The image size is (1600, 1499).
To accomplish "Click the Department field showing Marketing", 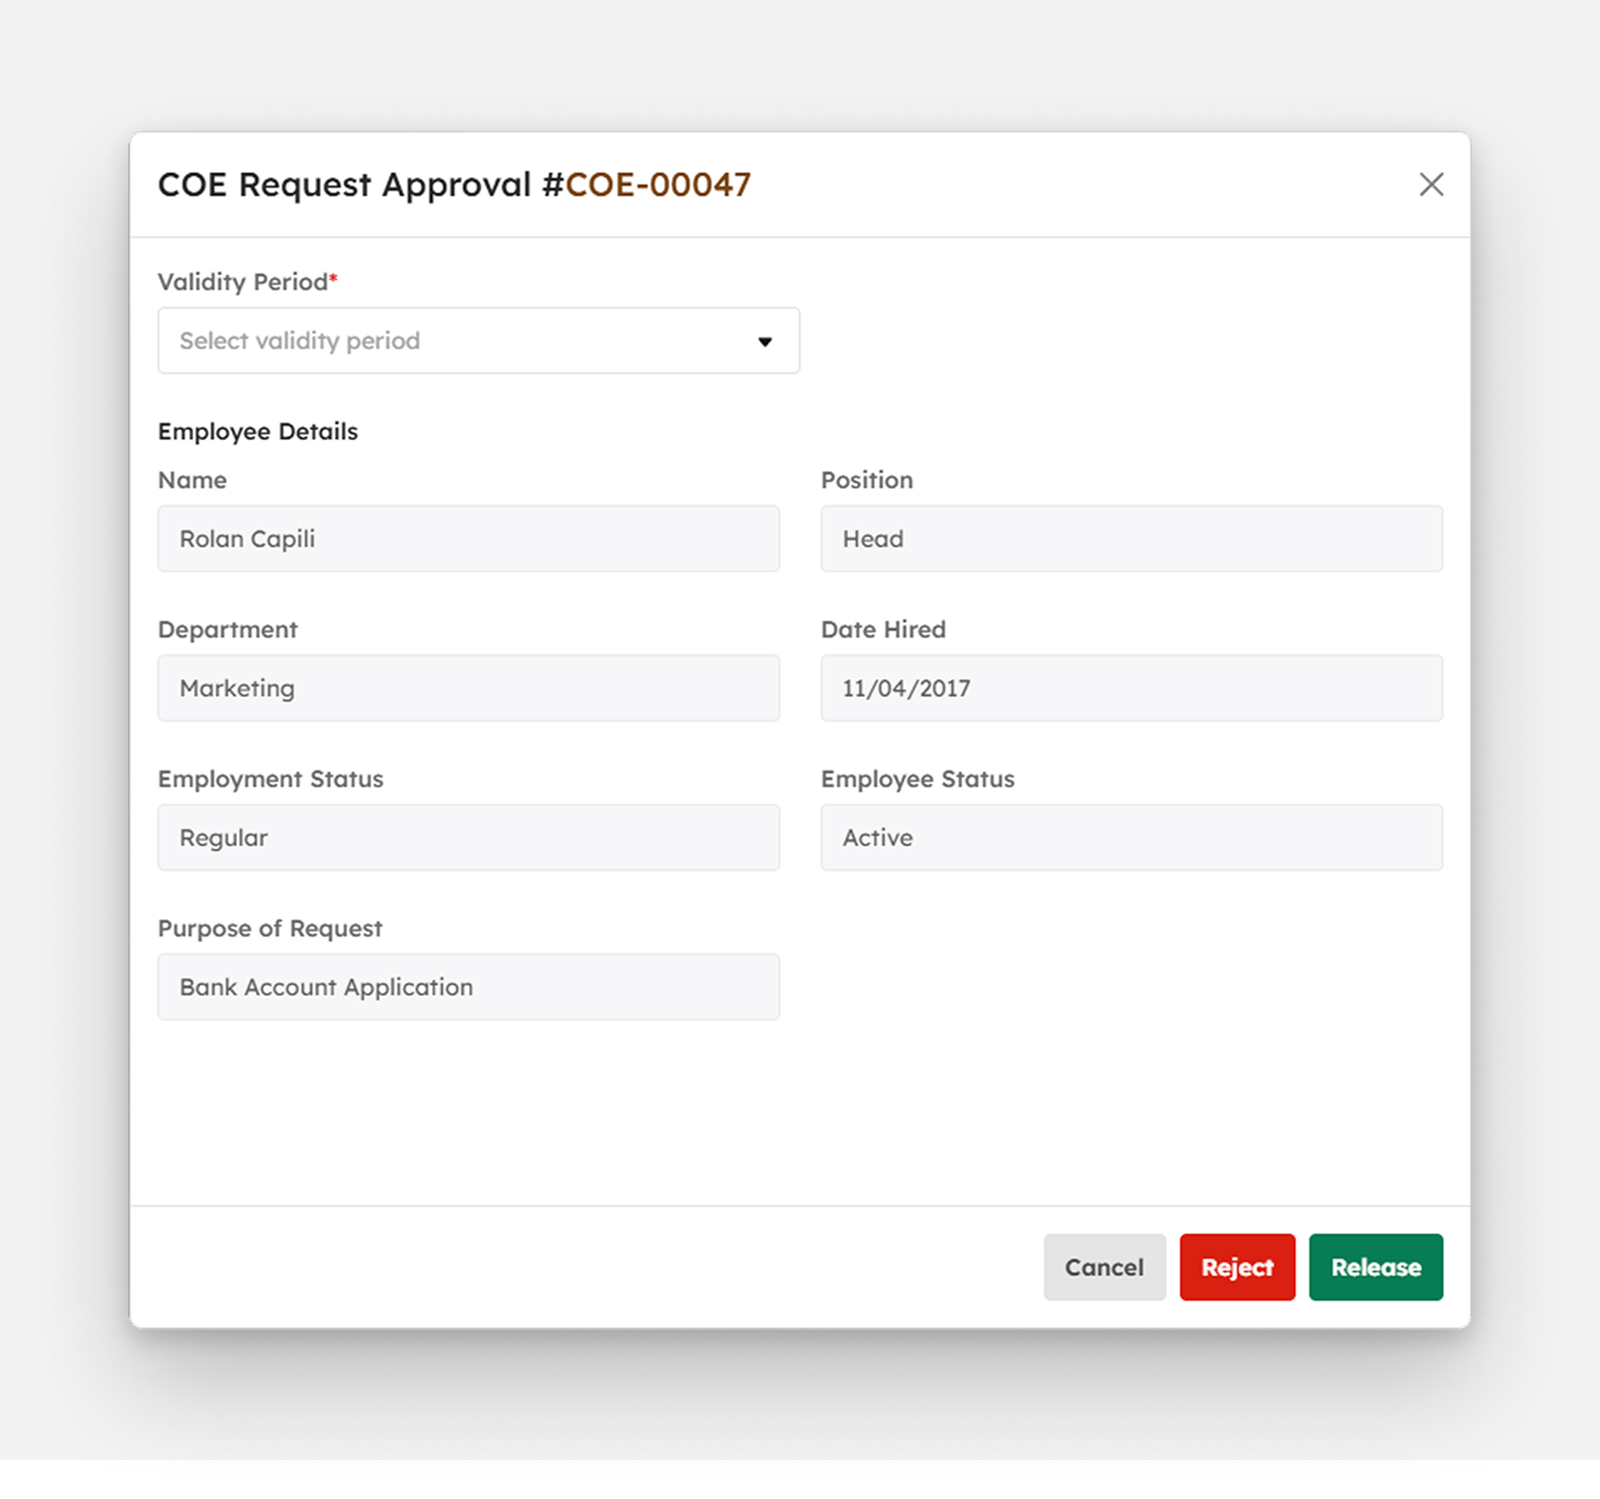I will point(468,688).
